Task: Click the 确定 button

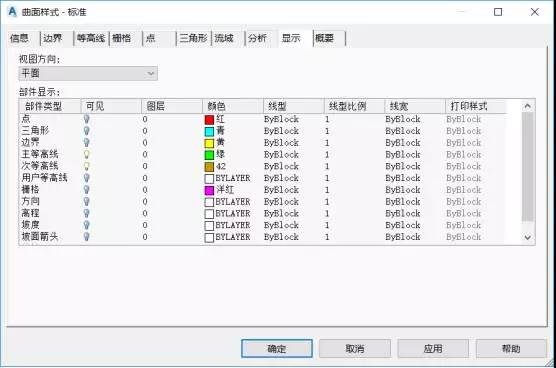Action: click(x=277, y=349)
